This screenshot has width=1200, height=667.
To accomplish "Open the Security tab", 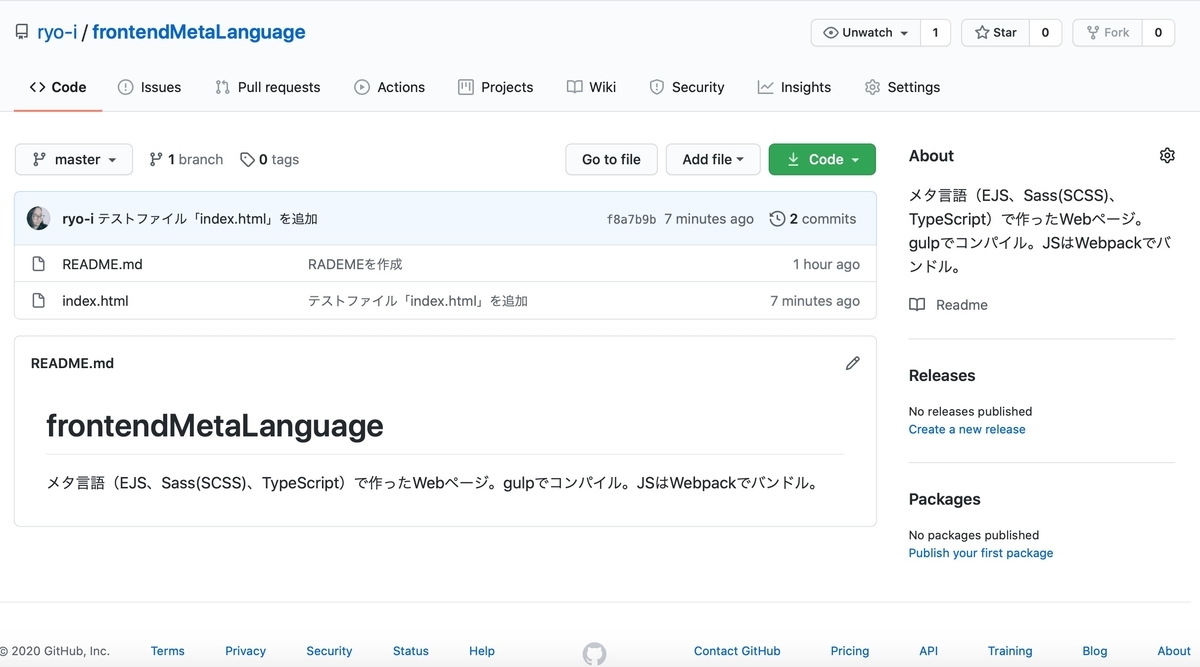I will point(687,87).
